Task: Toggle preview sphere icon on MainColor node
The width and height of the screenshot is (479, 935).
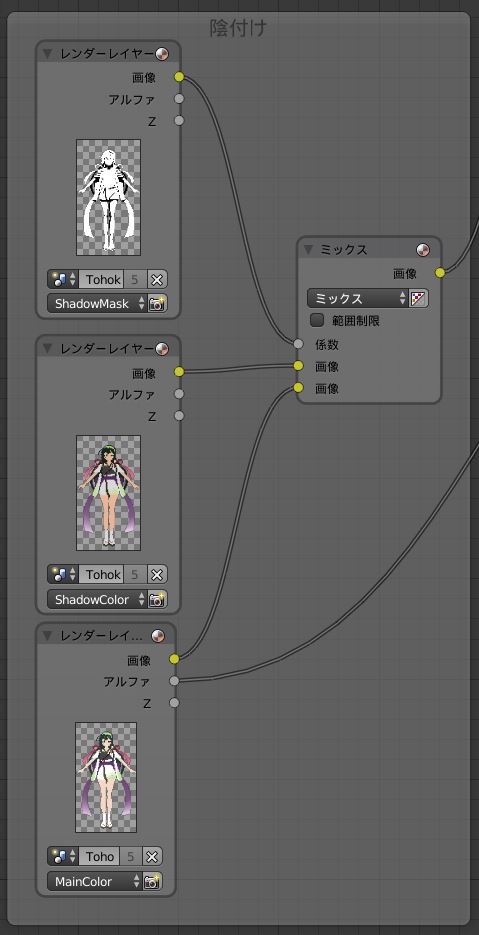Action: [157, 636]
